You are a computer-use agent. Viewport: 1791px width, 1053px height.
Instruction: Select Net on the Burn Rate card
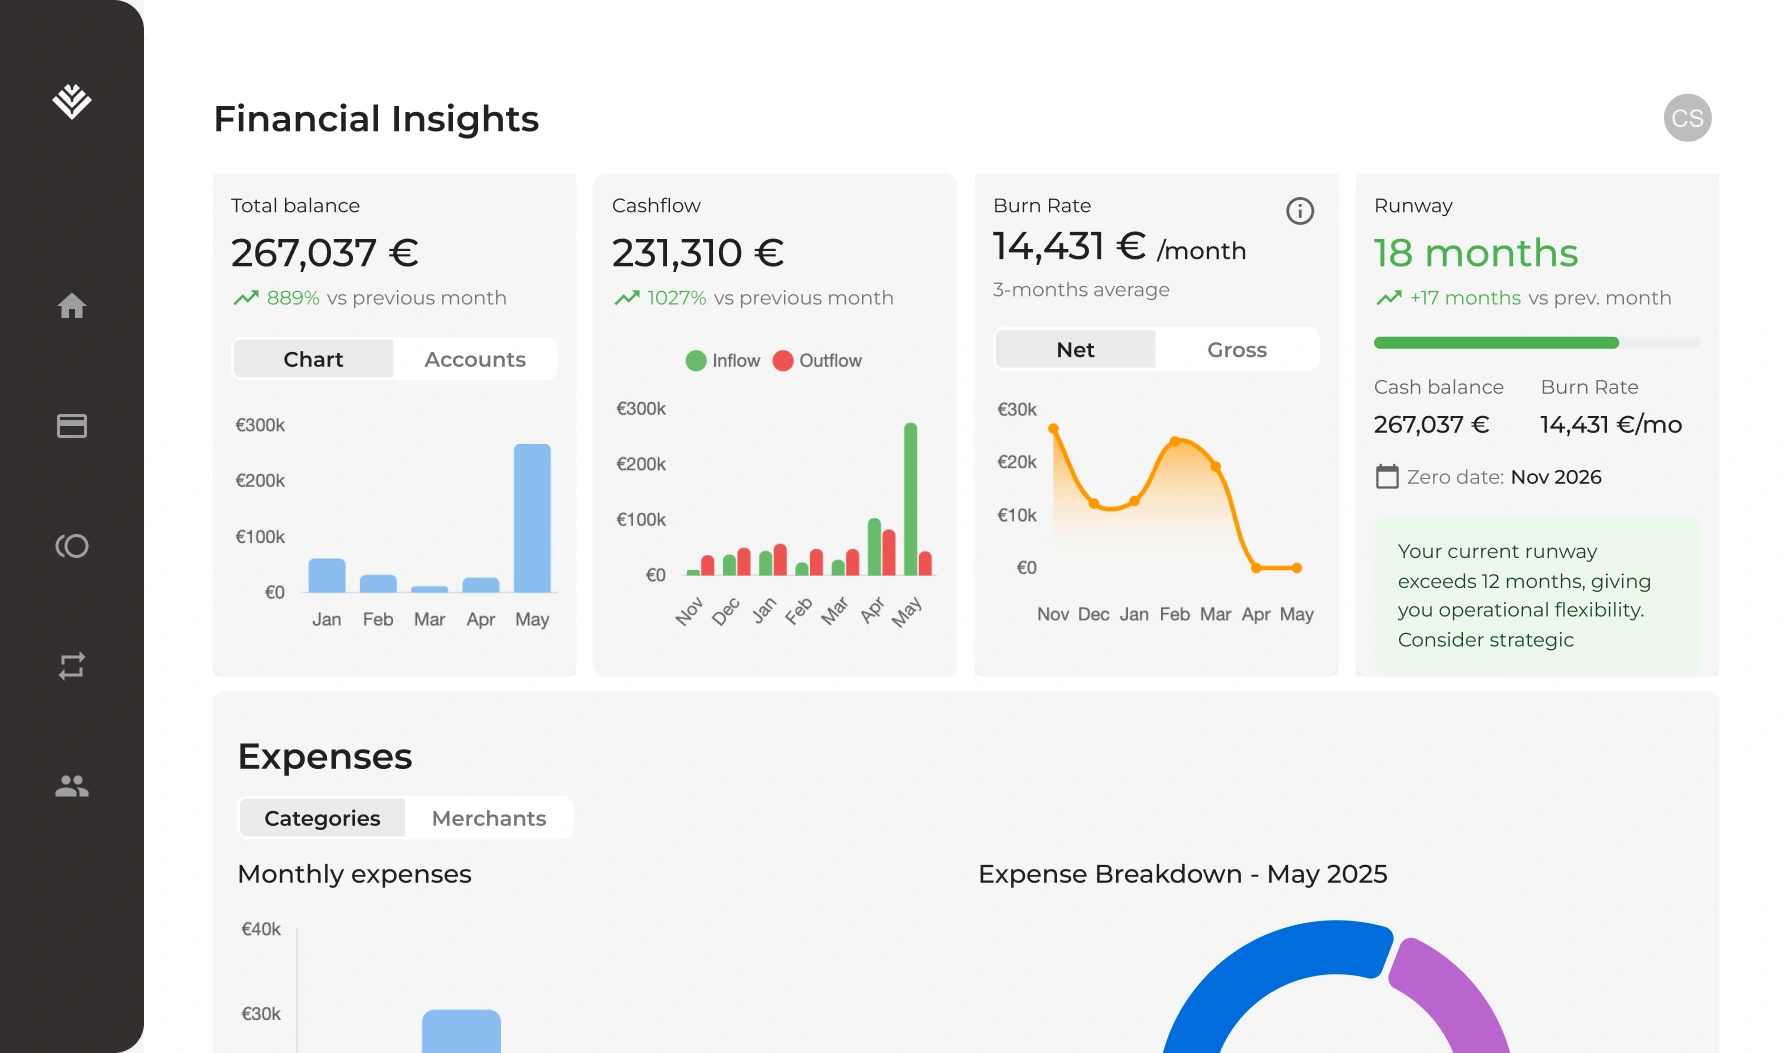tap(1075, 349)
